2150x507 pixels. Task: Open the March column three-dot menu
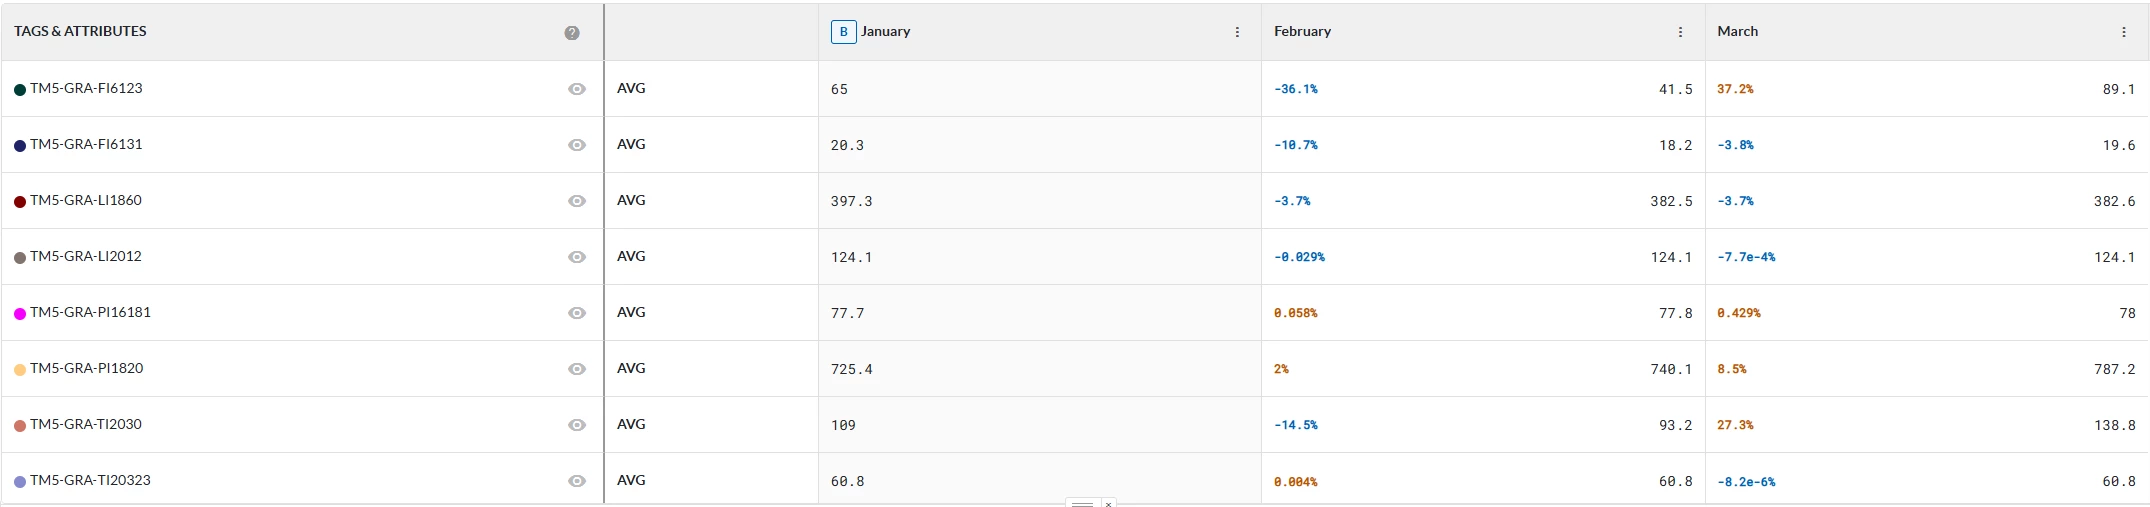tap(2124, 32)
